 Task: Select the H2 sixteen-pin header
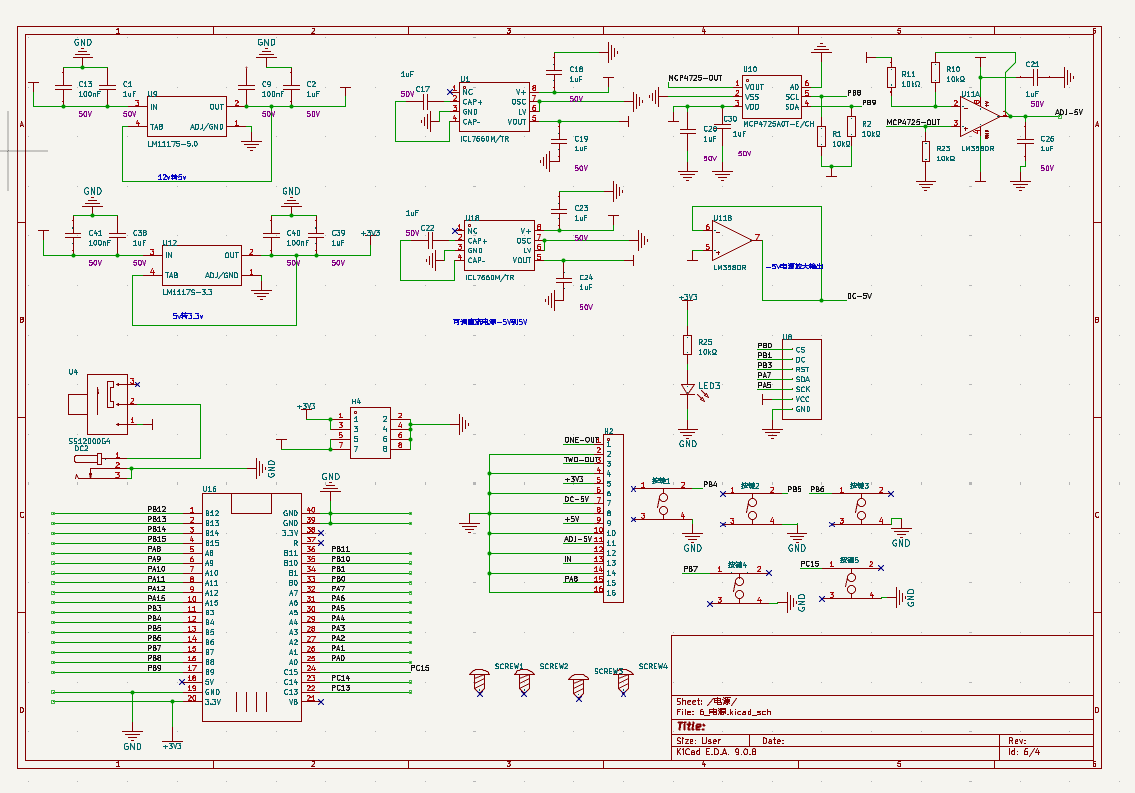click(x=613, y=518)
